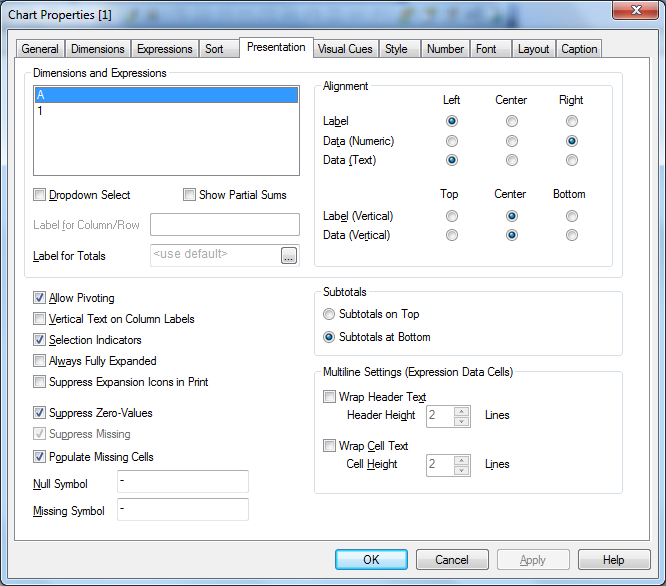The image size is (666, 586).
Task: Choose Subtotals at Bottom
Action: coord(329,337)
